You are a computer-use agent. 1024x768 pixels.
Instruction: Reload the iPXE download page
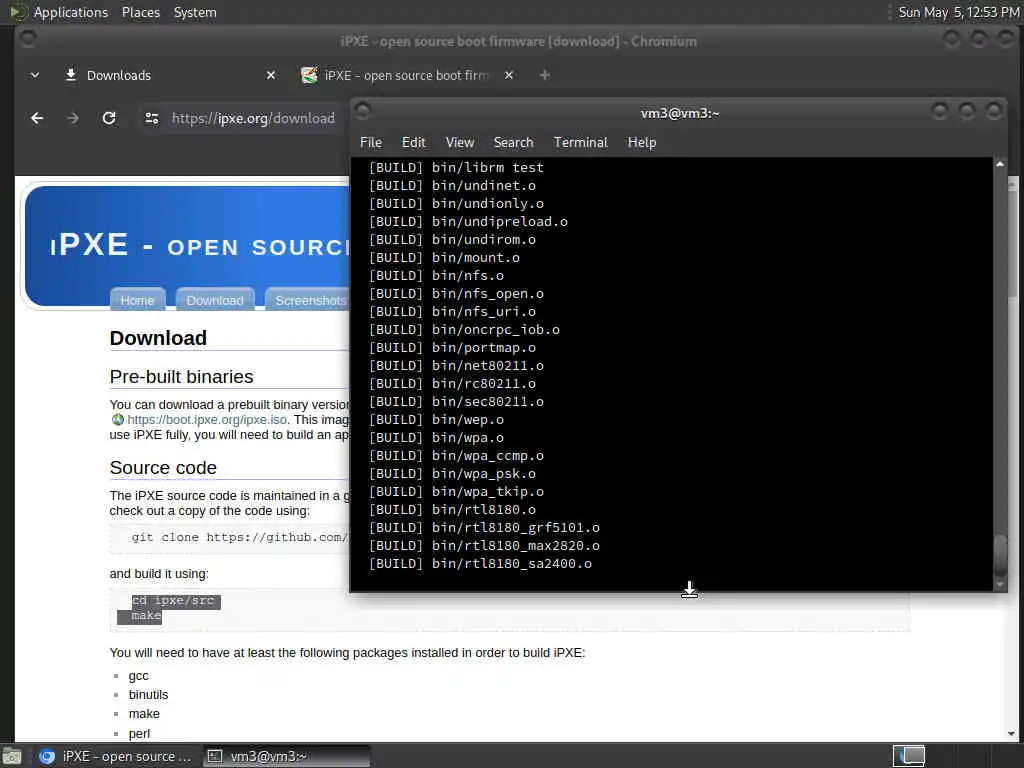pos(109,118)
